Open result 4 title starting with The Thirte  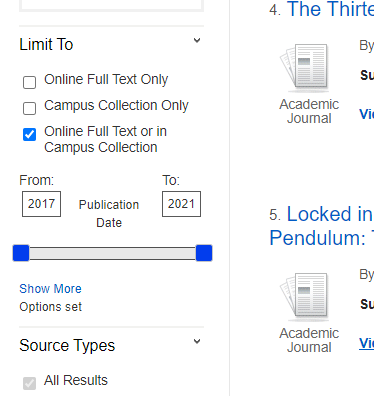tap(330, 9)
